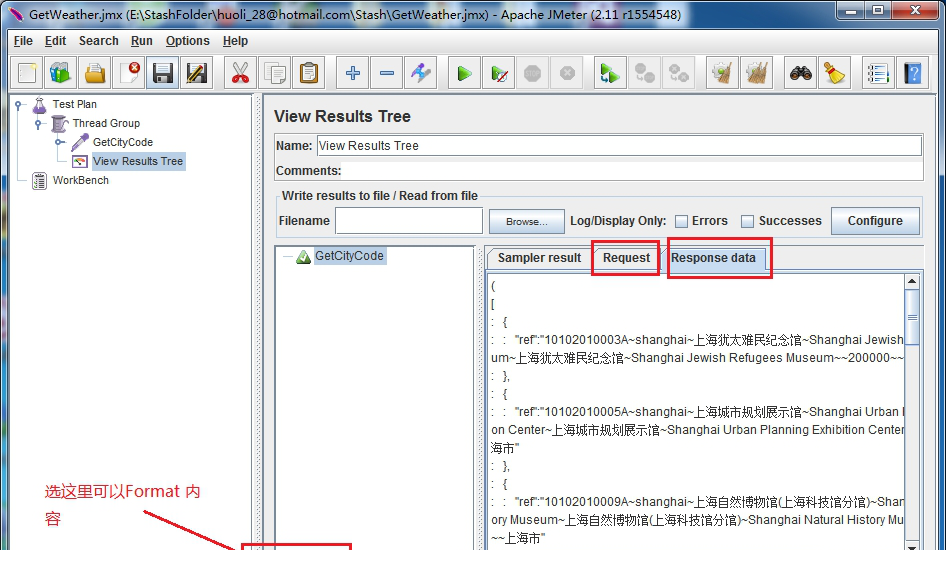Screen dimensions: 946x572
Task: Click the Browse... button
Action: click(527, 222)
